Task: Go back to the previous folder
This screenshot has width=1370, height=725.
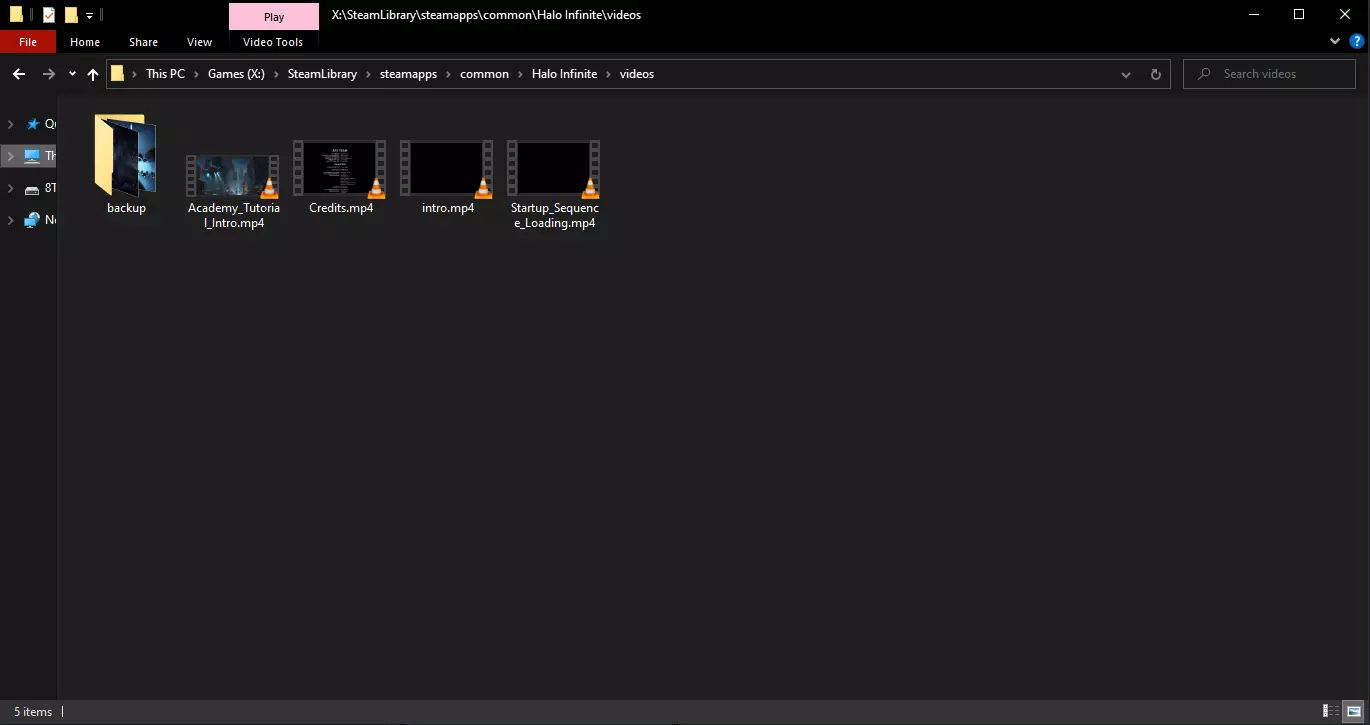Action: pos(19,74)
